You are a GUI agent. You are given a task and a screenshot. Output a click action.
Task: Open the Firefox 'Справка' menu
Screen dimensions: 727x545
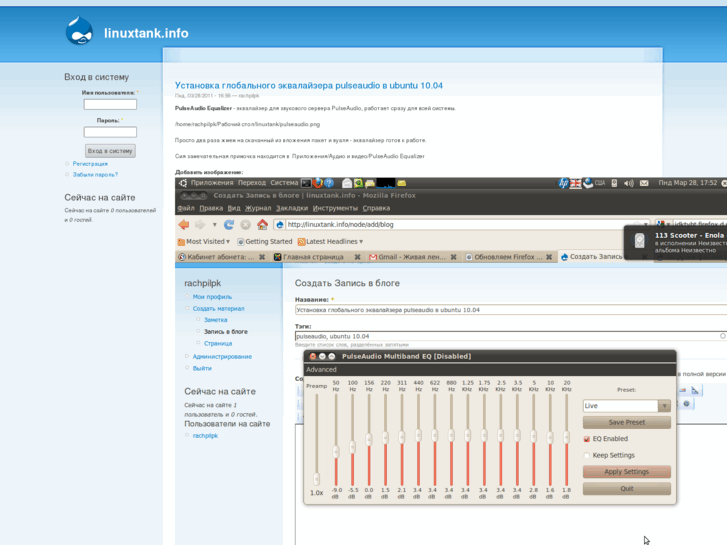376,208
